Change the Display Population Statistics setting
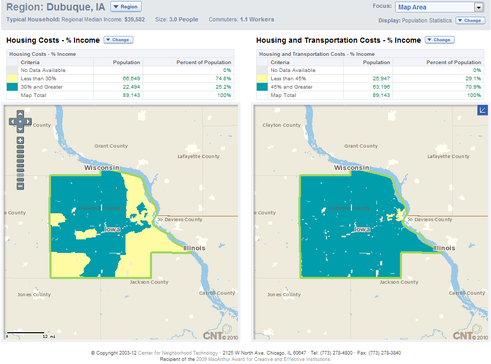Viewport: 491px width, 364px height. tap(470, 21)
